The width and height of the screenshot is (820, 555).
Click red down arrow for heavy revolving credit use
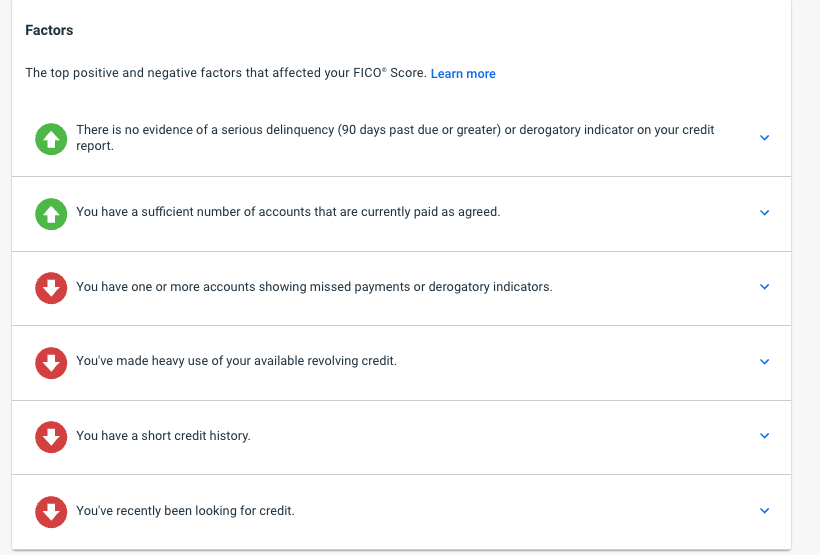pos(51,363)
